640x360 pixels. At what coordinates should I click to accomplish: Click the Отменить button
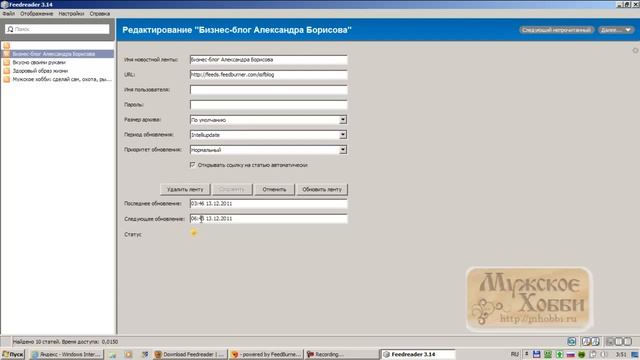[274, 189]
